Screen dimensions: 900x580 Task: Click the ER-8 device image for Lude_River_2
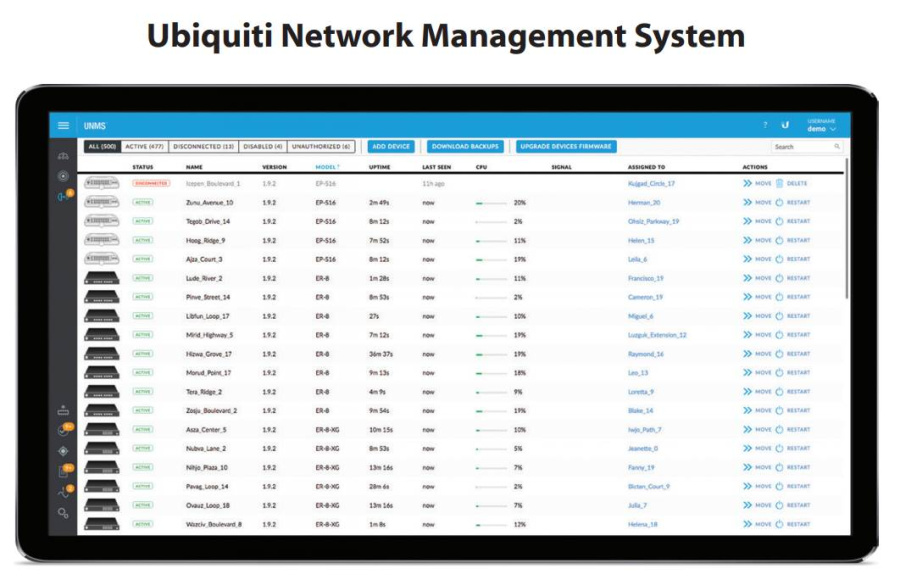click(x=102, y=279)
